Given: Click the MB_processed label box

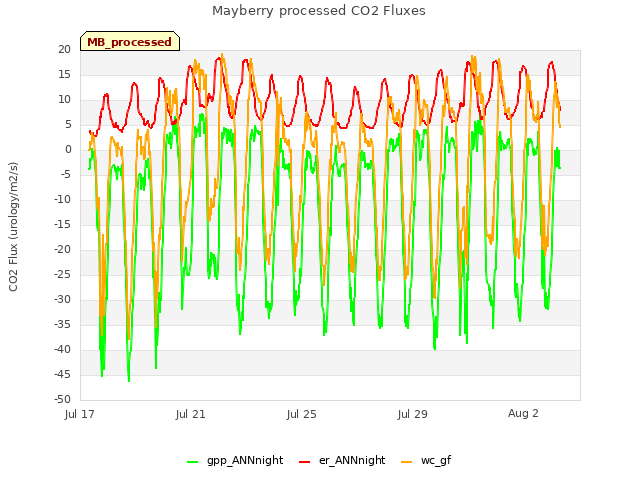Looking at the screenshot, I should pyautogui.click(x=130, y=42).
